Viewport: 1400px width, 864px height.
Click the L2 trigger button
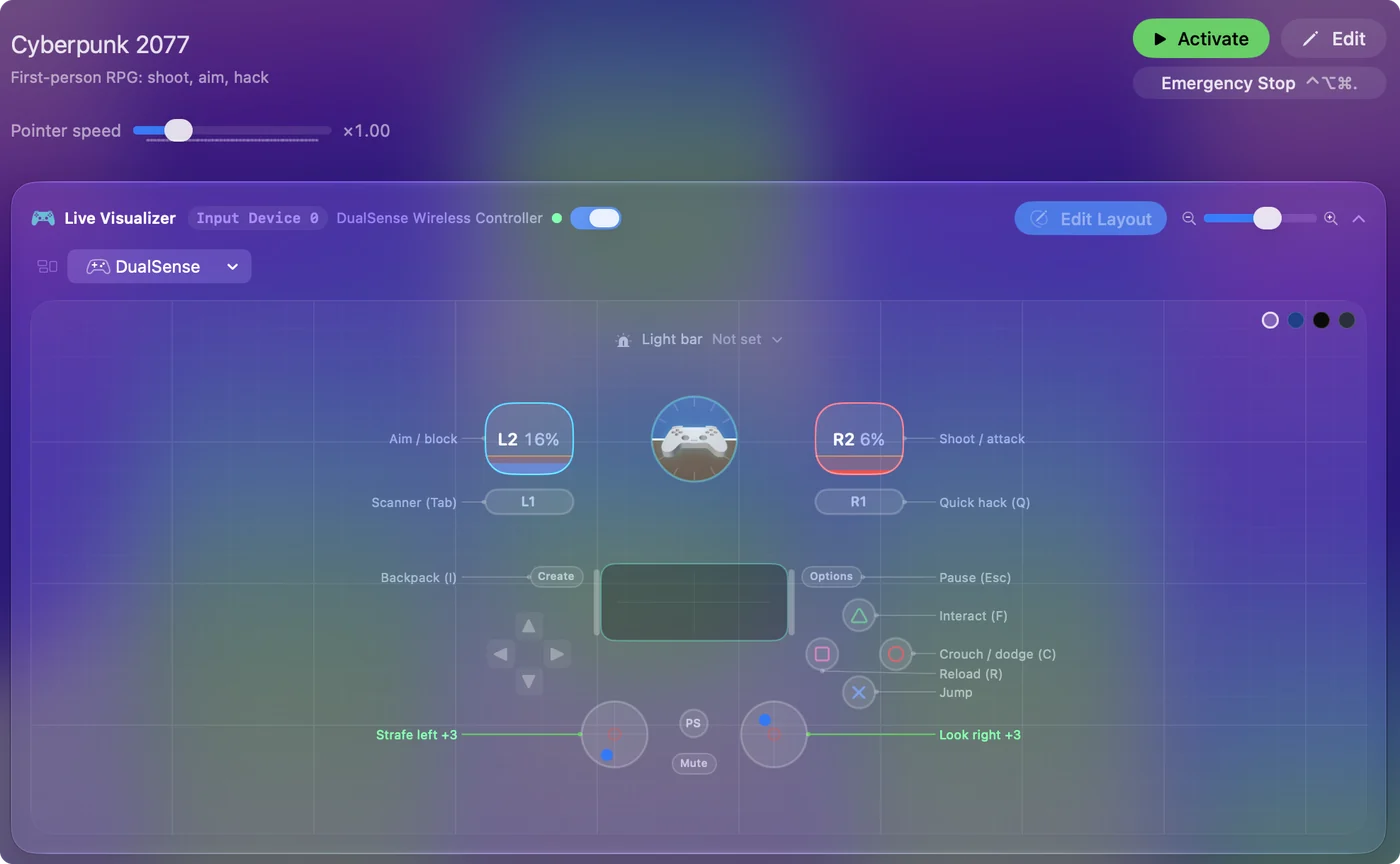529,438
